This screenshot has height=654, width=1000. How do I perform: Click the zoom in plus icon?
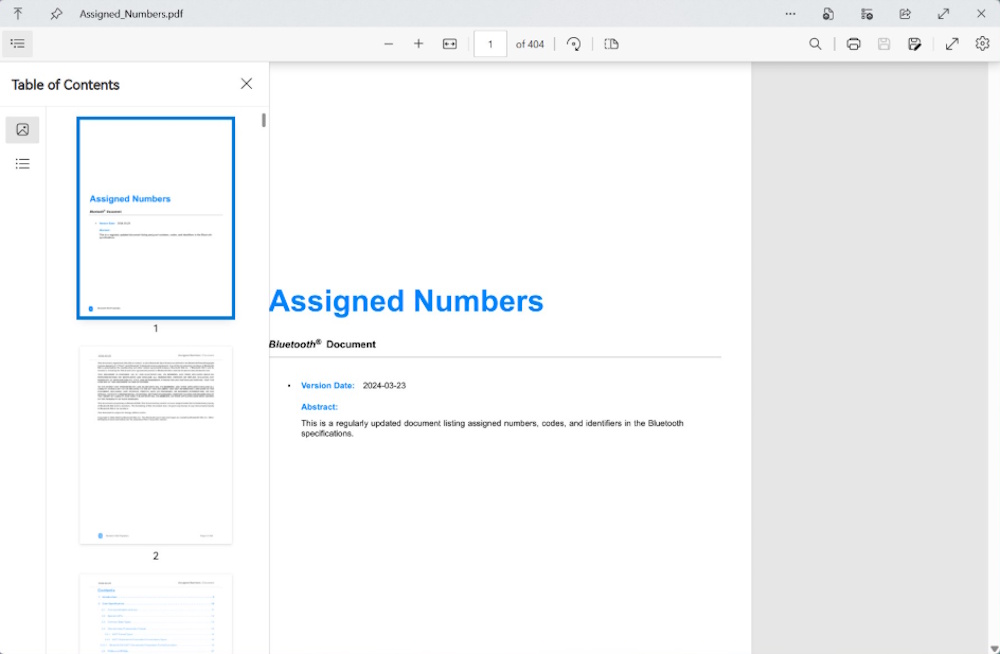(x=418, y=44)
